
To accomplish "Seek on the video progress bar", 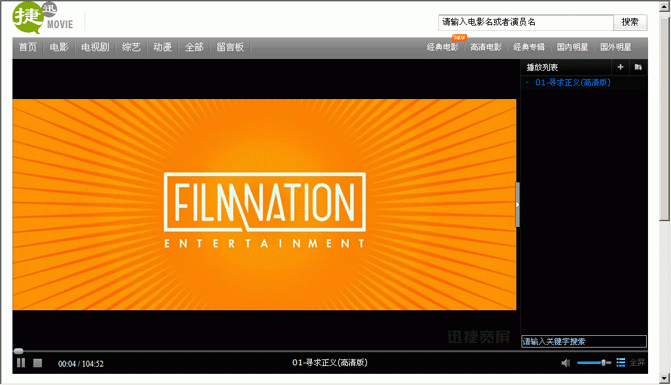I will [x=266, y=351].
